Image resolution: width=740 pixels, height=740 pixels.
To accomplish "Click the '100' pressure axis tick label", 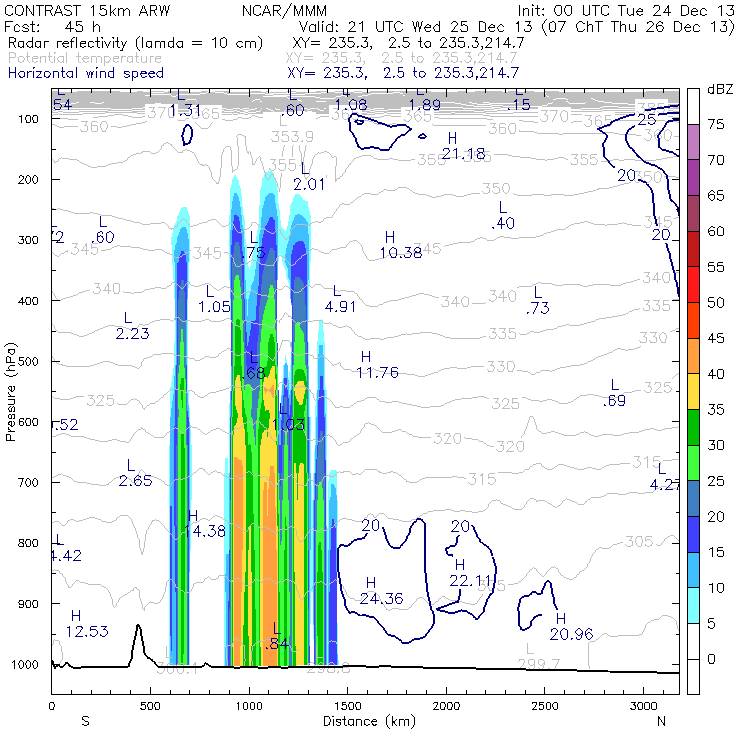I will tap(28, 119).
